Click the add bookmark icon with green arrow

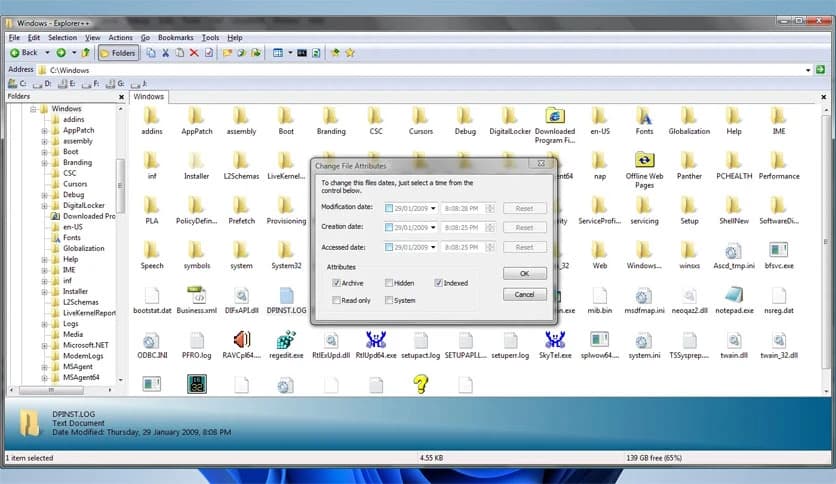335,53
